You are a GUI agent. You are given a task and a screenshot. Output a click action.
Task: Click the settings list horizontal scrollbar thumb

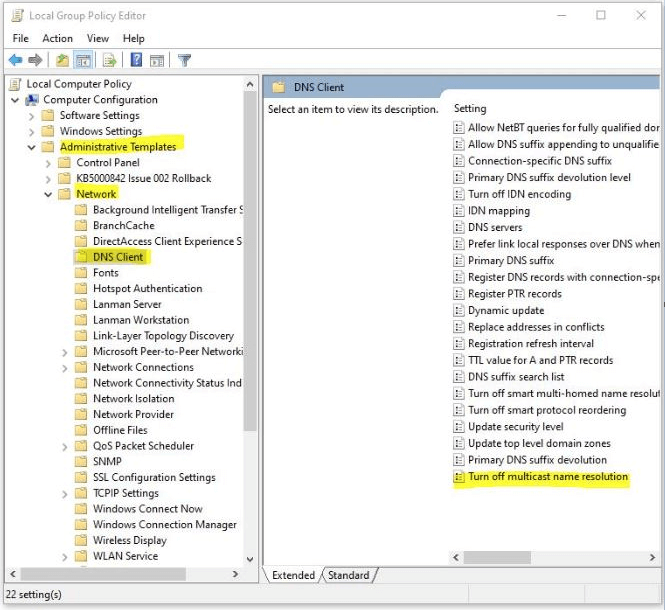pos(497,557)
